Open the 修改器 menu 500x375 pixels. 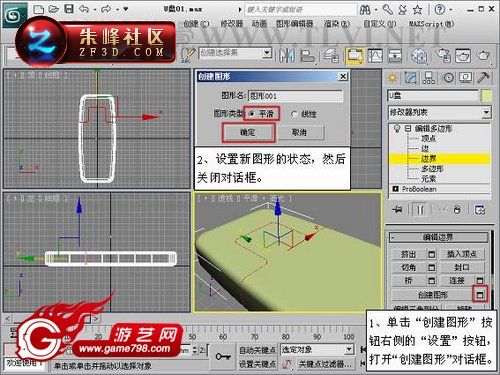click(x=232, y=24)
